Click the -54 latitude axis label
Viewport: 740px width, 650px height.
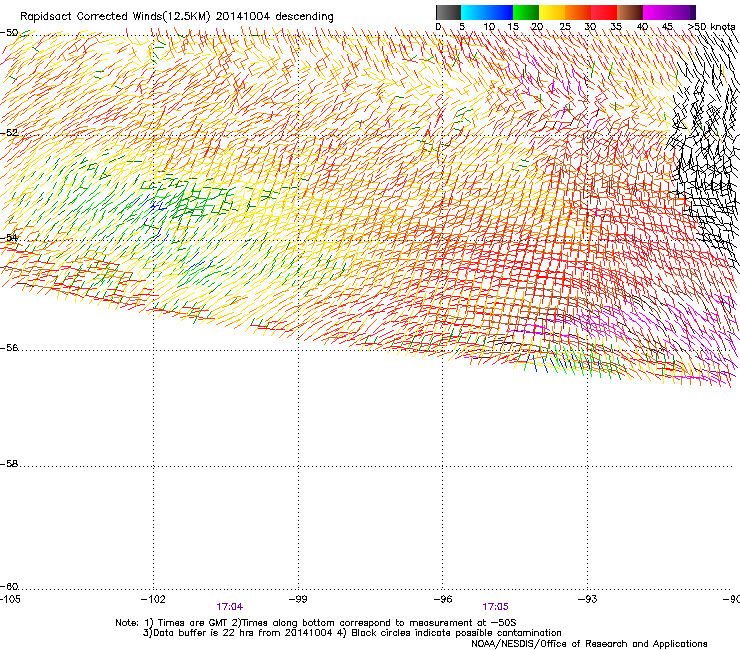[x=9, y=237]
